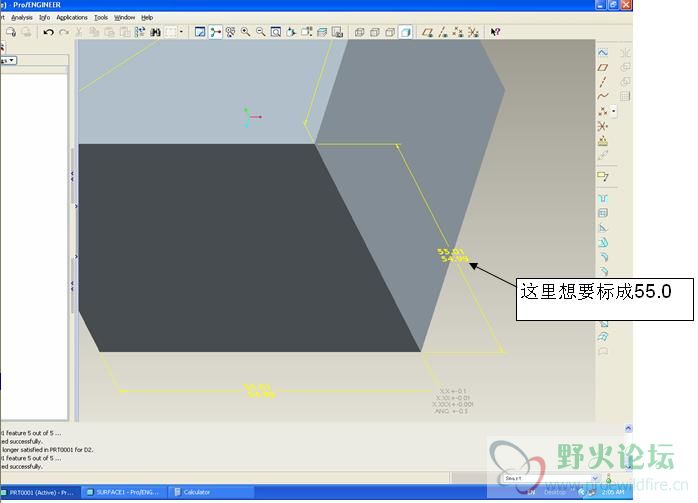
Task: Select Hidden Line display style
Action: (x=375, y=32)
